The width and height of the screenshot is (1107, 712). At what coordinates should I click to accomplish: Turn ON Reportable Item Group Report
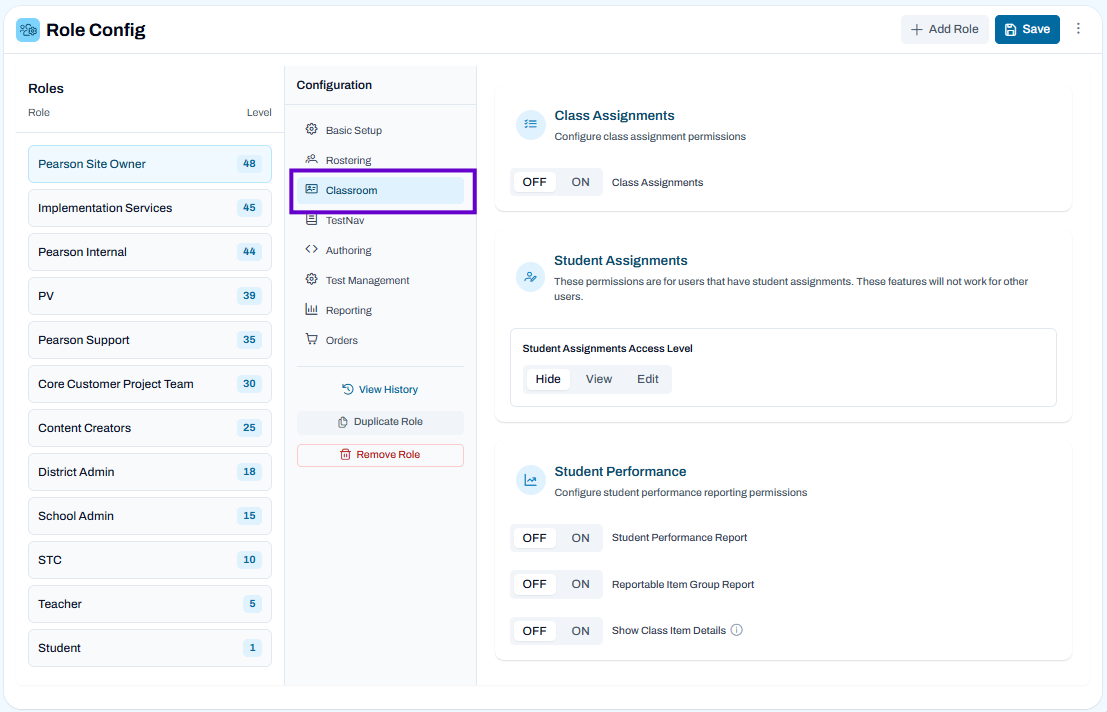point(580,584)
